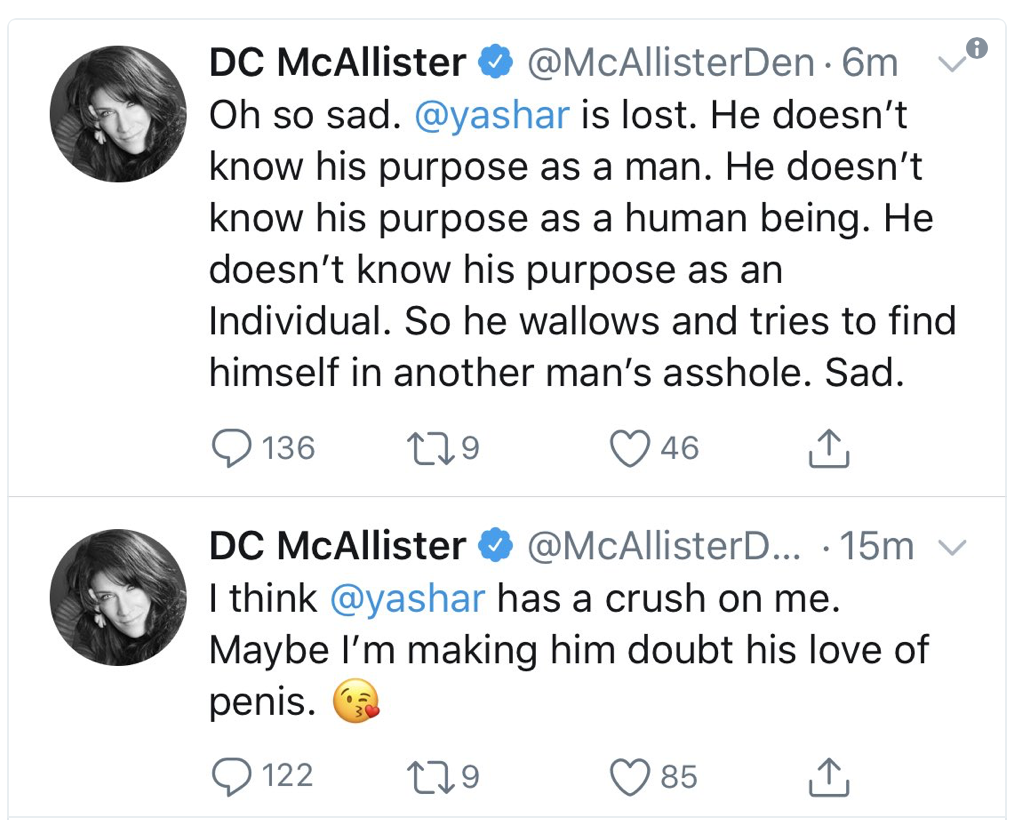This screenshot has height=820, width=1020.
Task: Like the tweet with 46 likes
Action: click(x=630, y=448)
